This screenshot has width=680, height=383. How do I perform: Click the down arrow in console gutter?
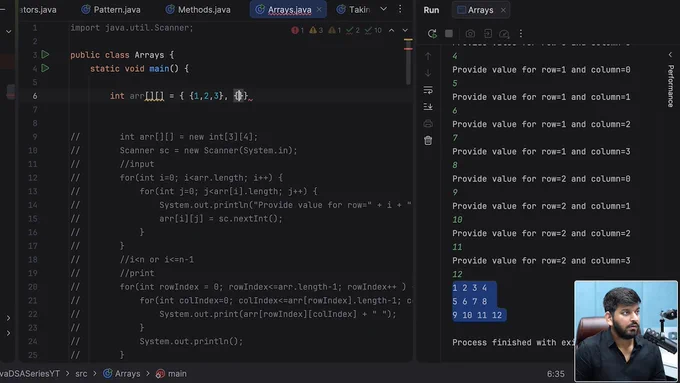(428, 73)
